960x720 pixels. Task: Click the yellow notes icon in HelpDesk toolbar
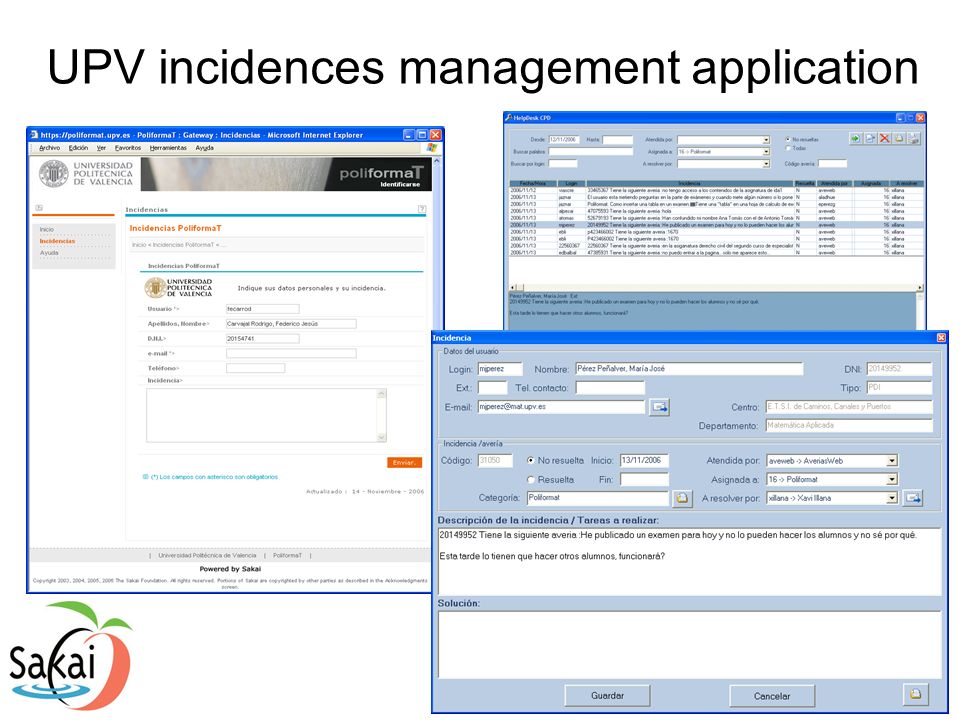[x=899, y=138]
